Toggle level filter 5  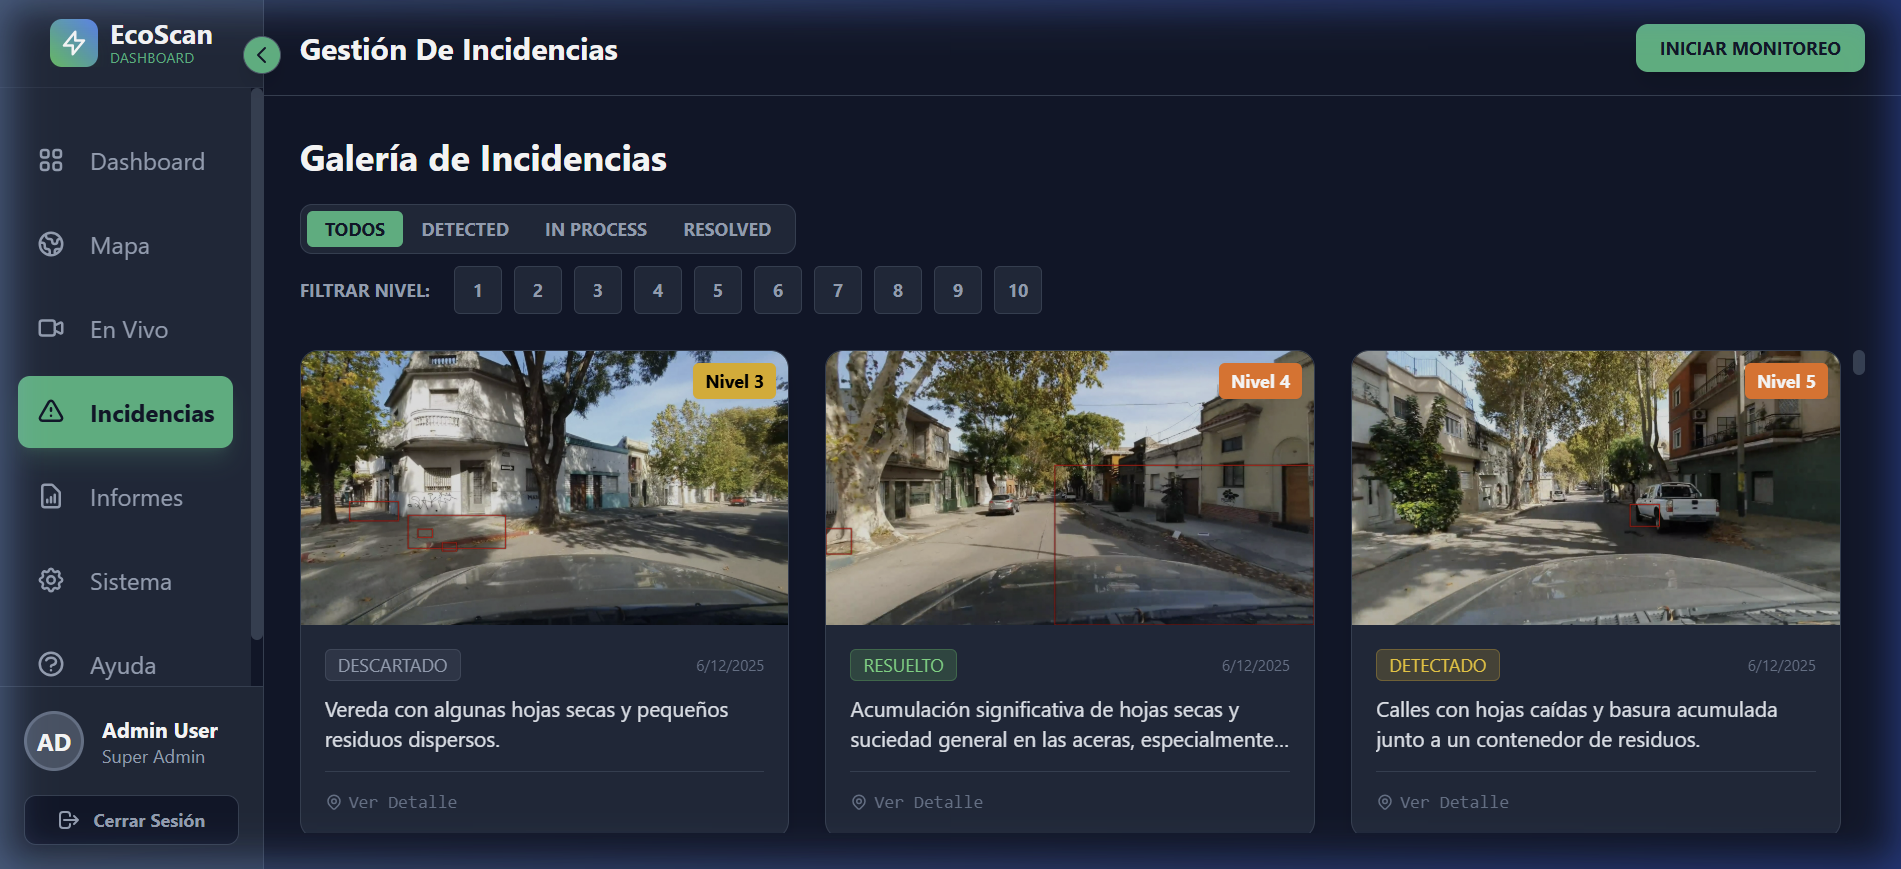click(718, 290)
